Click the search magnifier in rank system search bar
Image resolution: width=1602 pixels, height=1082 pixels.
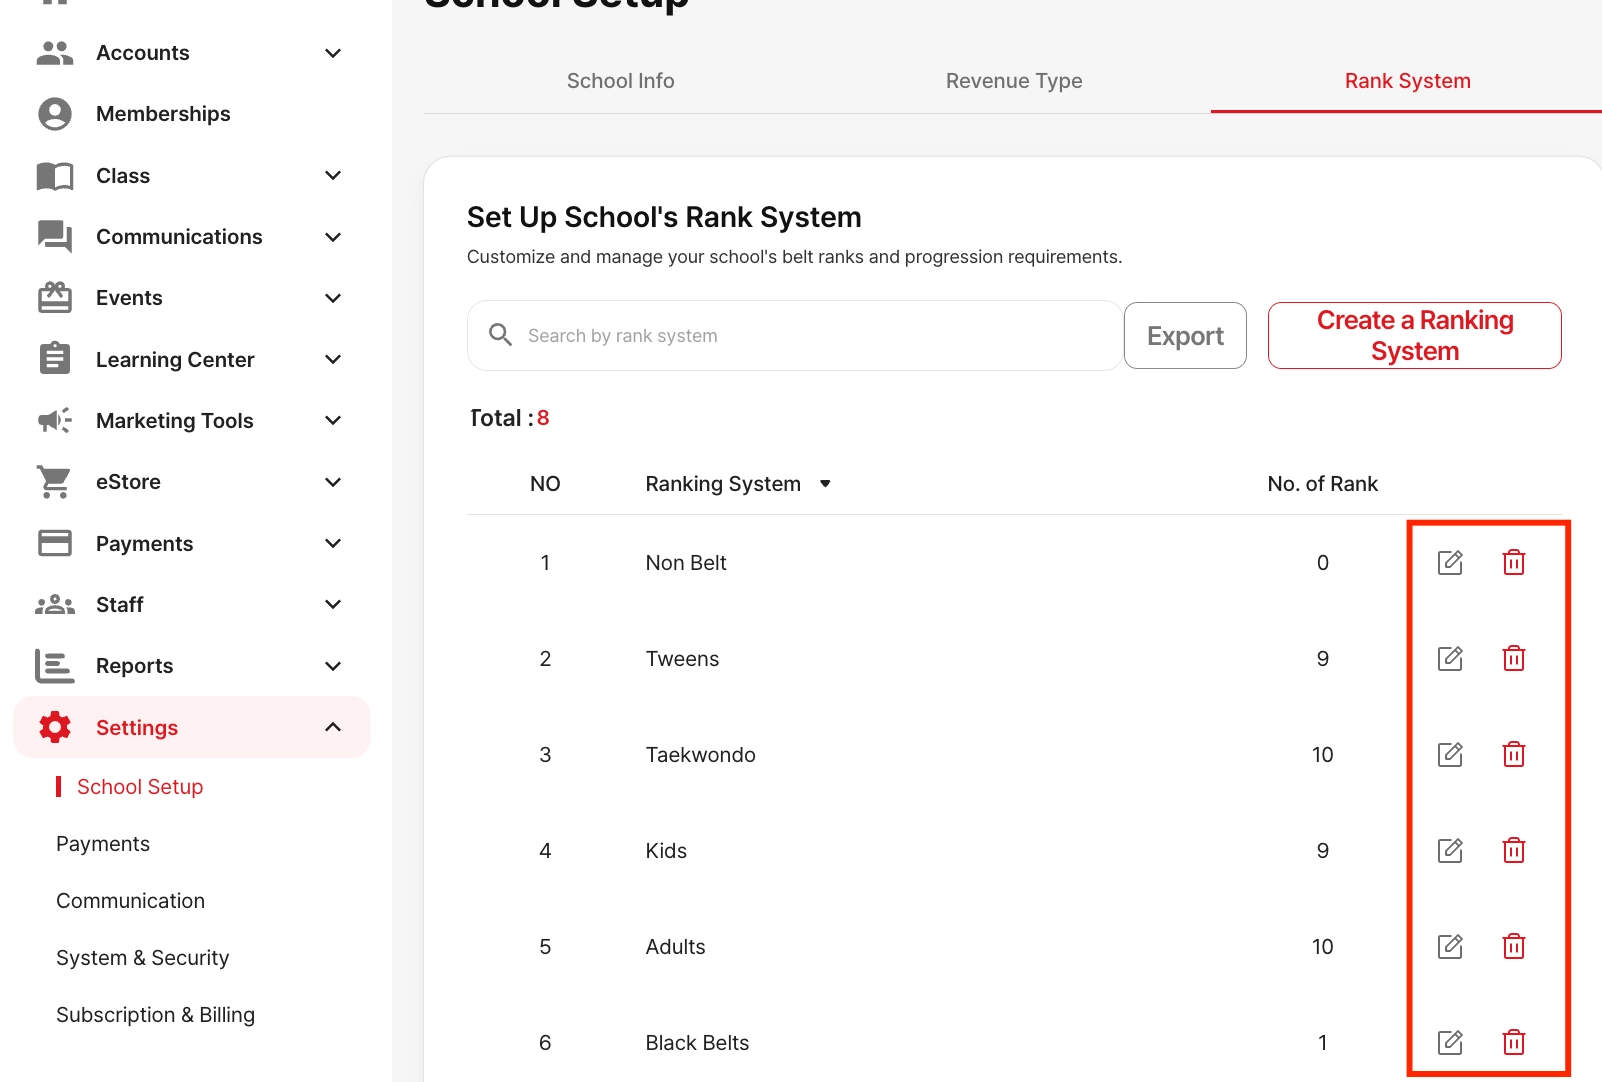point(500,335)
